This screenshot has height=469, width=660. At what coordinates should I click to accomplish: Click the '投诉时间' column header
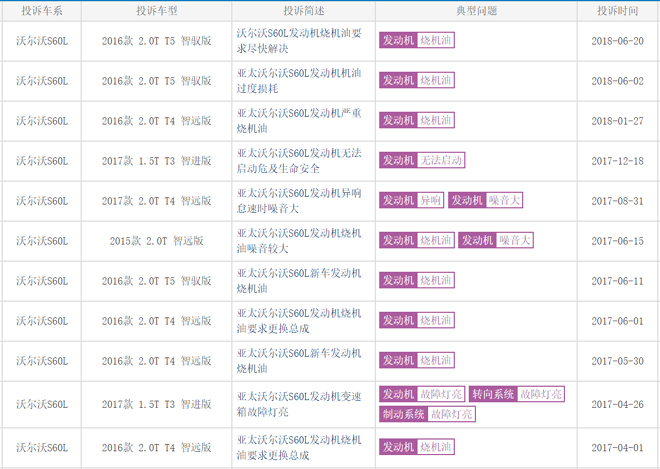(x=617, y=11)
